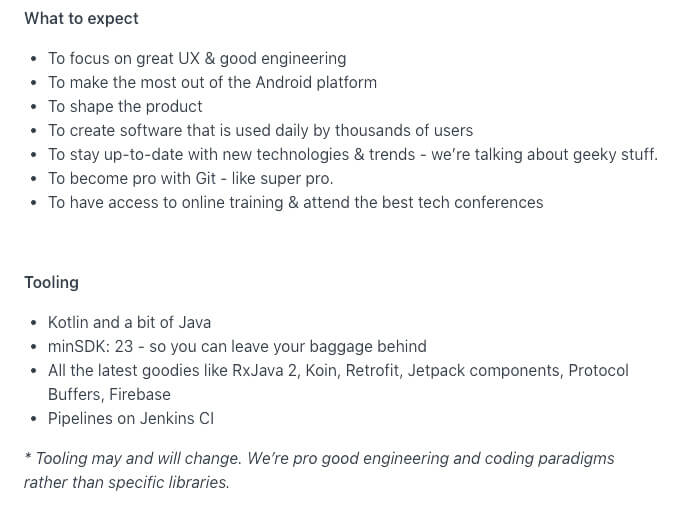Click the online training & tech conferences line

tap(295, 203)
